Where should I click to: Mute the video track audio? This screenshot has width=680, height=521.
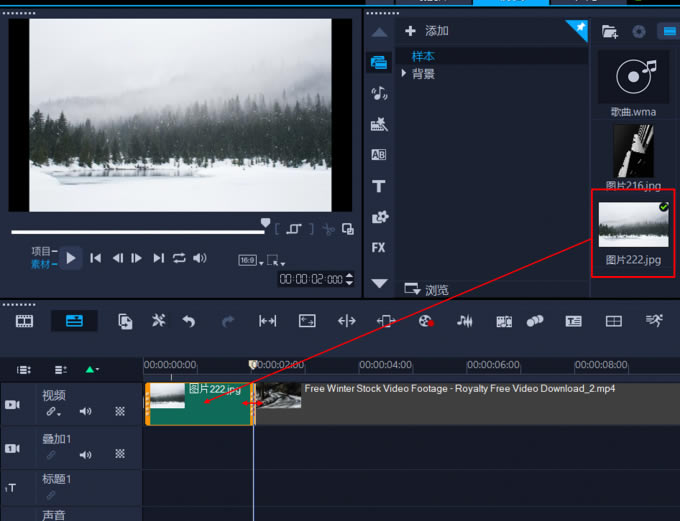(85, 411)
